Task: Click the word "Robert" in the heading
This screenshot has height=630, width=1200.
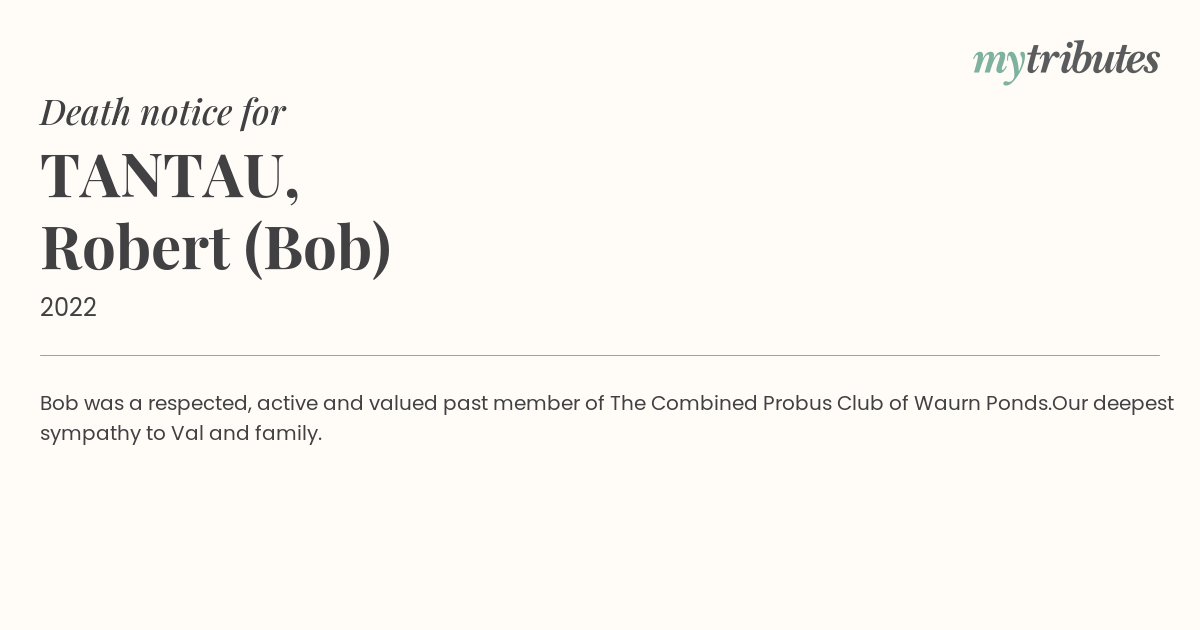Action: pyautogui.click(x=136, y=248)
